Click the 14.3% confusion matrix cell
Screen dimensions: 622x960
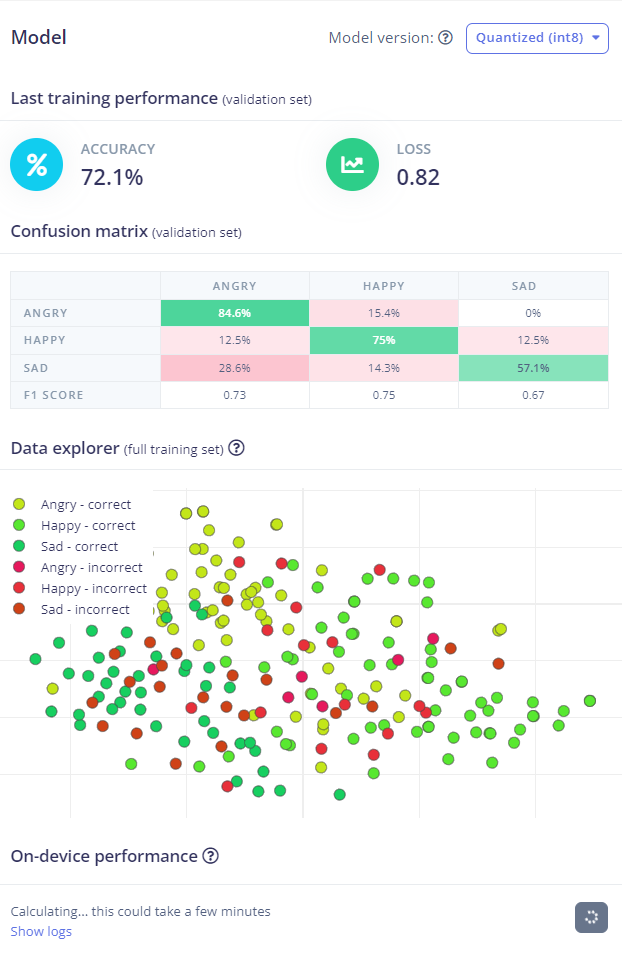pos(384,368)
